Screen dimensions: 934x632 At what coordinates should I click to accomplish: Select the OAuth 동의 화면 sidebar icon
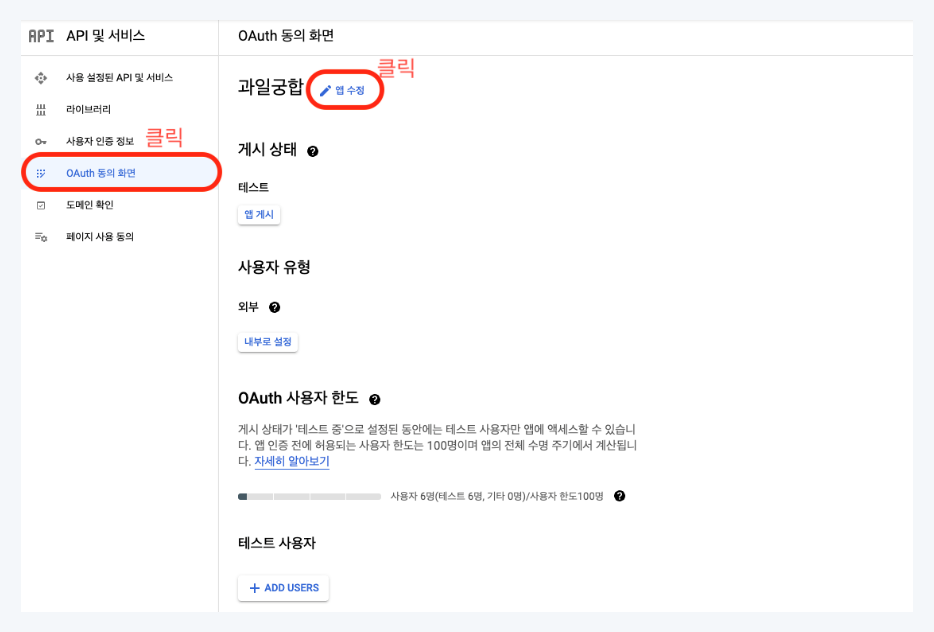pos(40,172)
